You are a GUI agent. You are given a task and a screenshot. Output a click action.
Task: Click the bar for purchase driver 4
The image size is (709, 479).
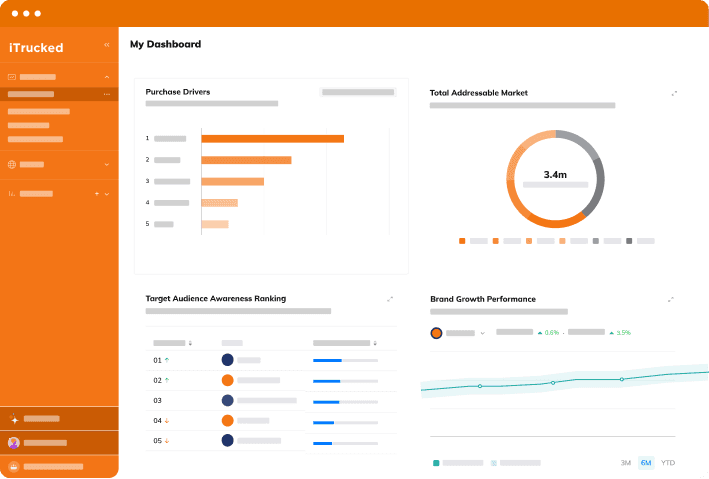click(x=220, y=203)
